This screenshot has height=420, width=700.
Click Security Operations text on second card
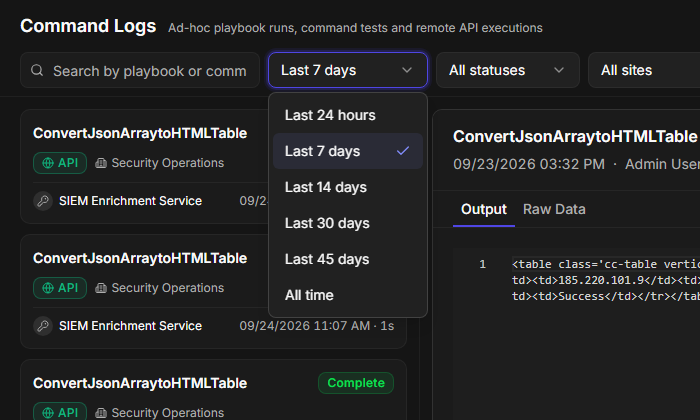[x=167, y=288]
